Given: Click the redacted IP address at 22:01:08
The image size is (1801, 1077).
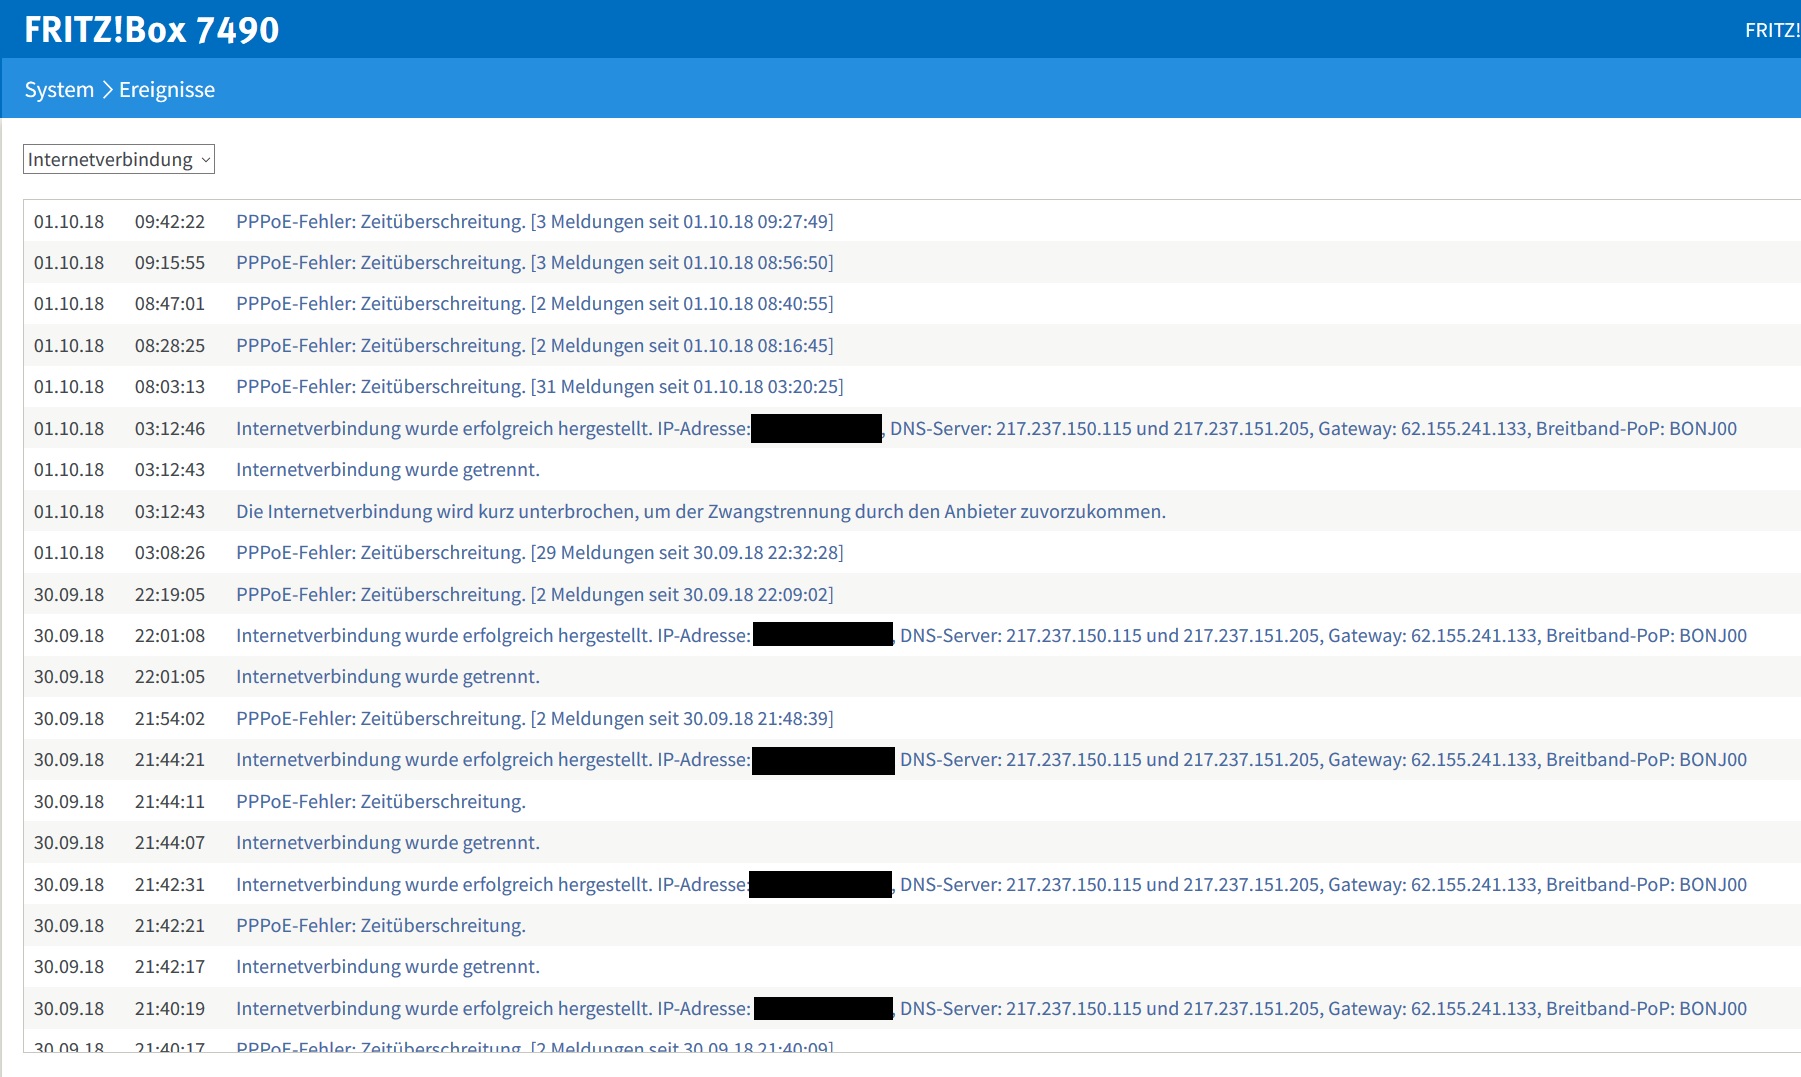Looking at the screenshot, I should point(822,635).
